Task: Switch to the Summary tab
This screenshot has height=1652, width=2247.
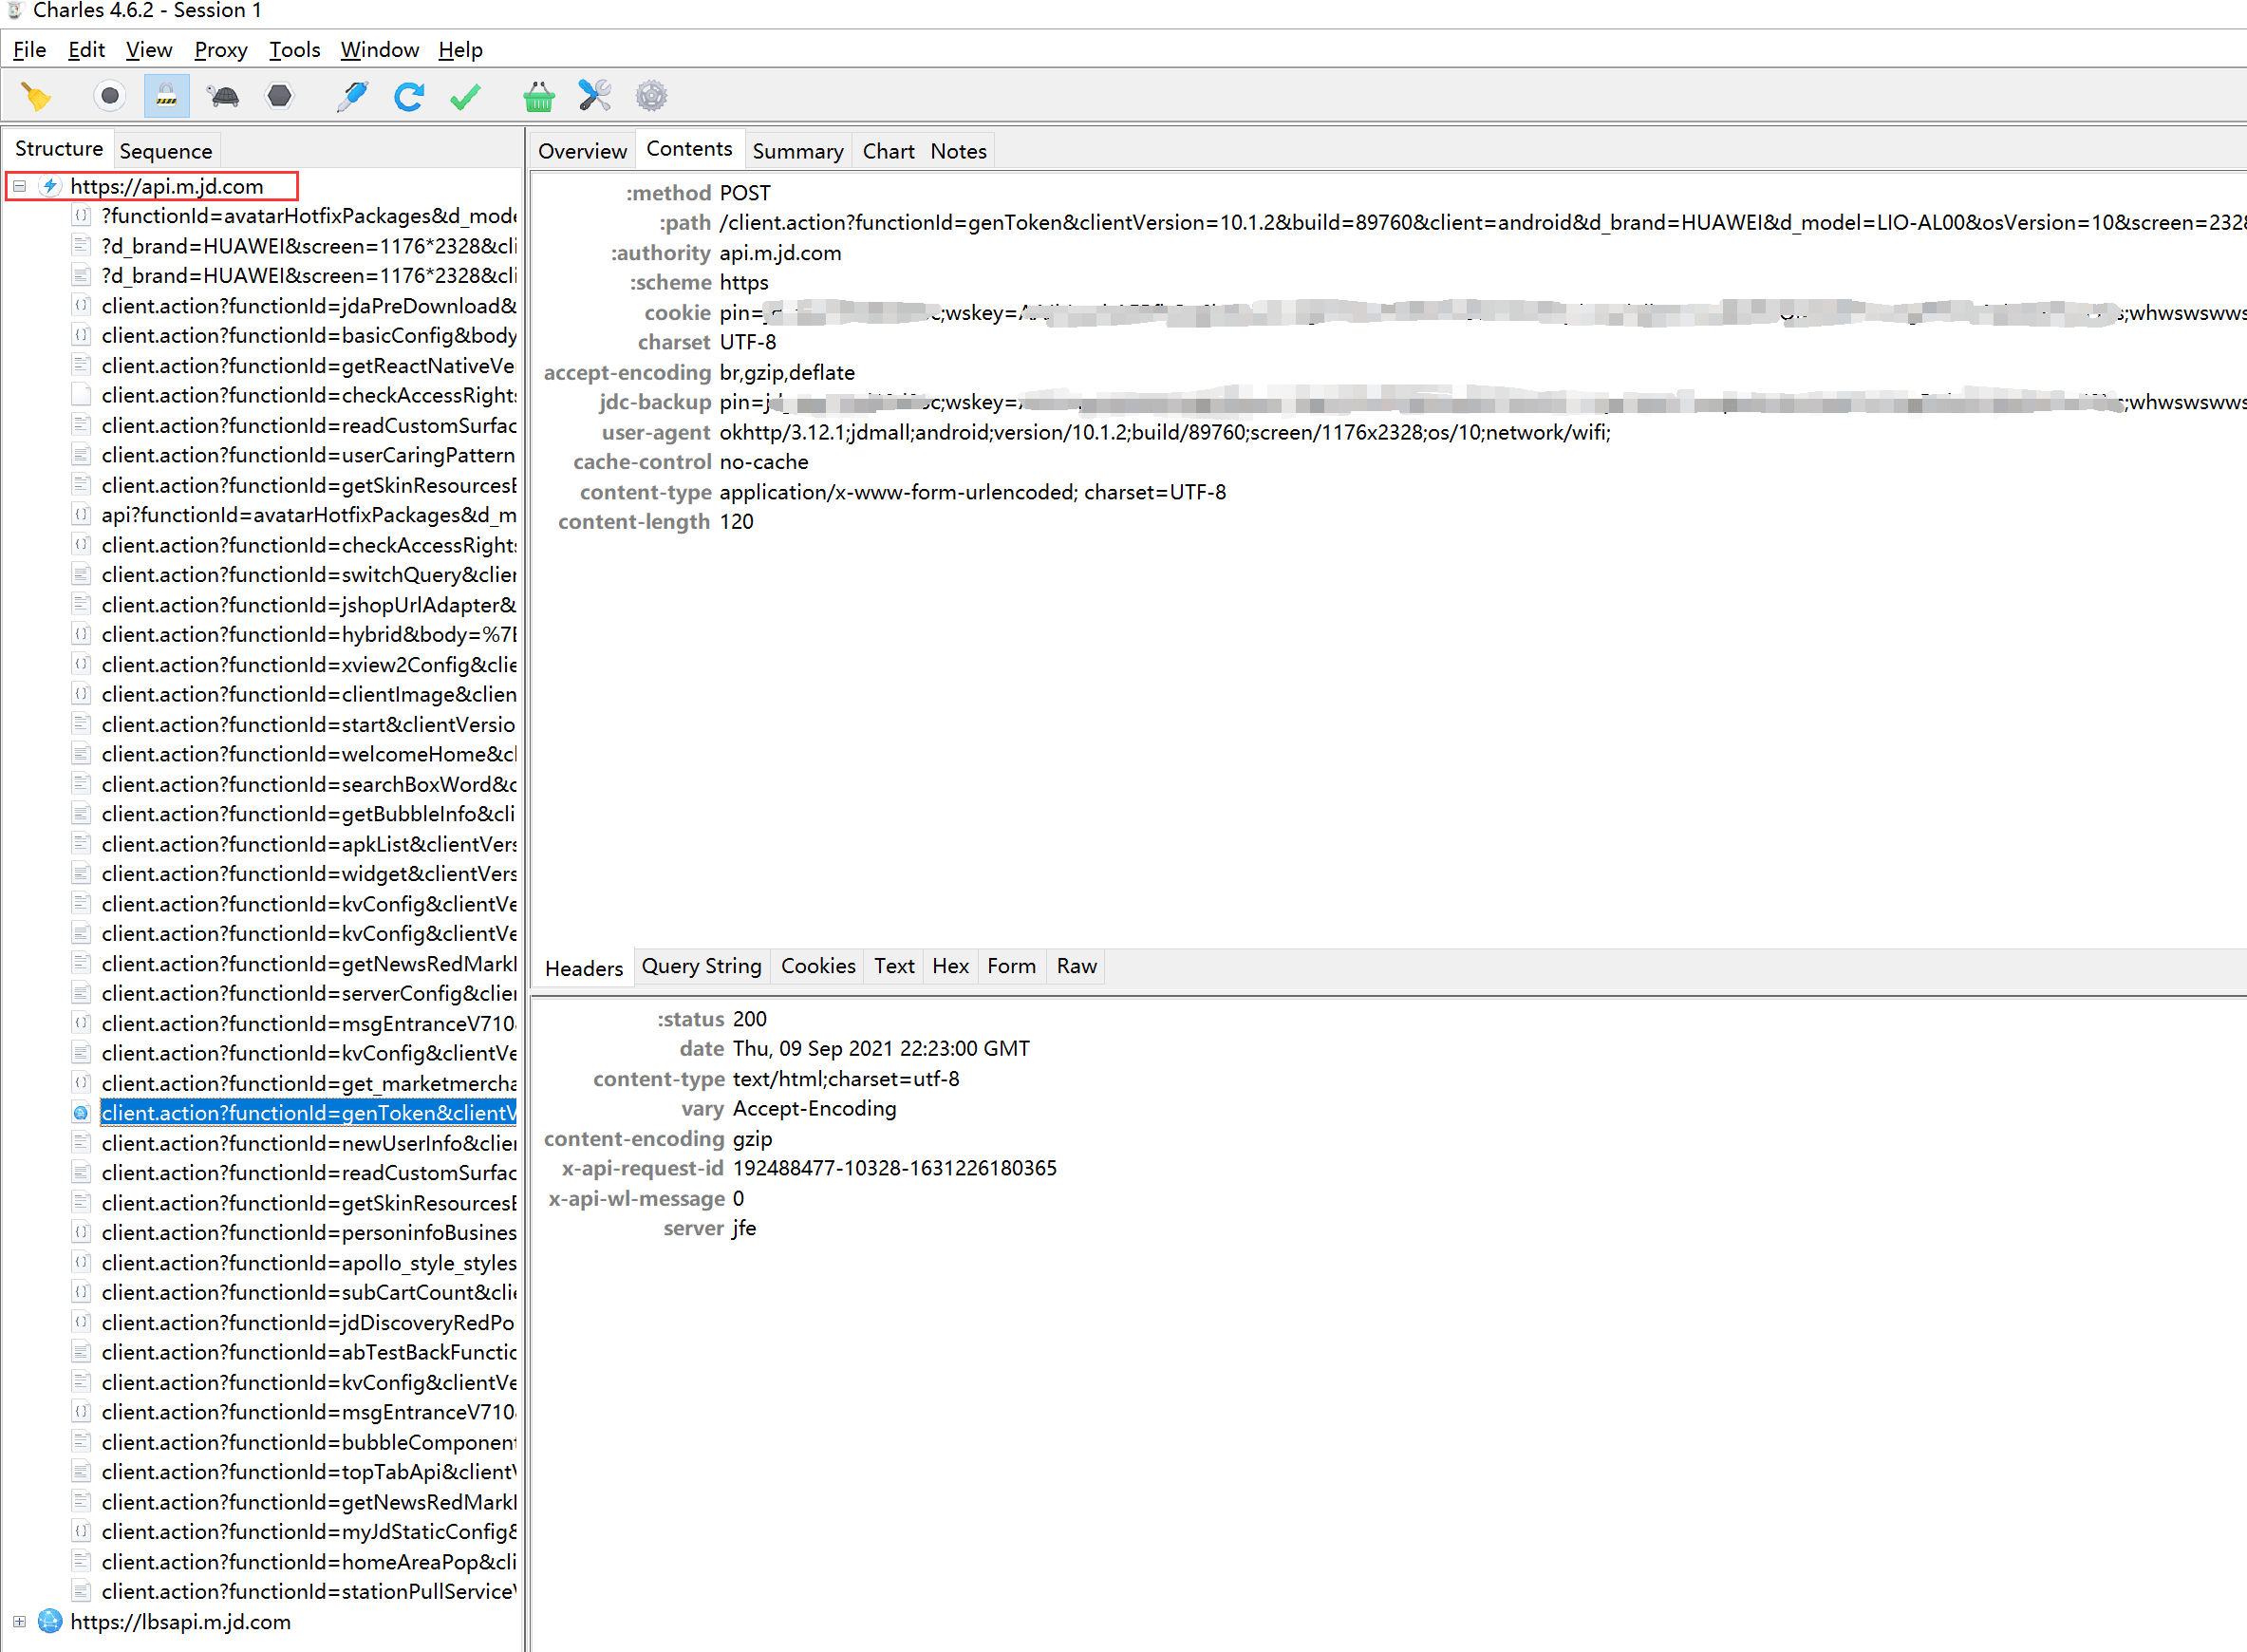Action: click(798, 151)
